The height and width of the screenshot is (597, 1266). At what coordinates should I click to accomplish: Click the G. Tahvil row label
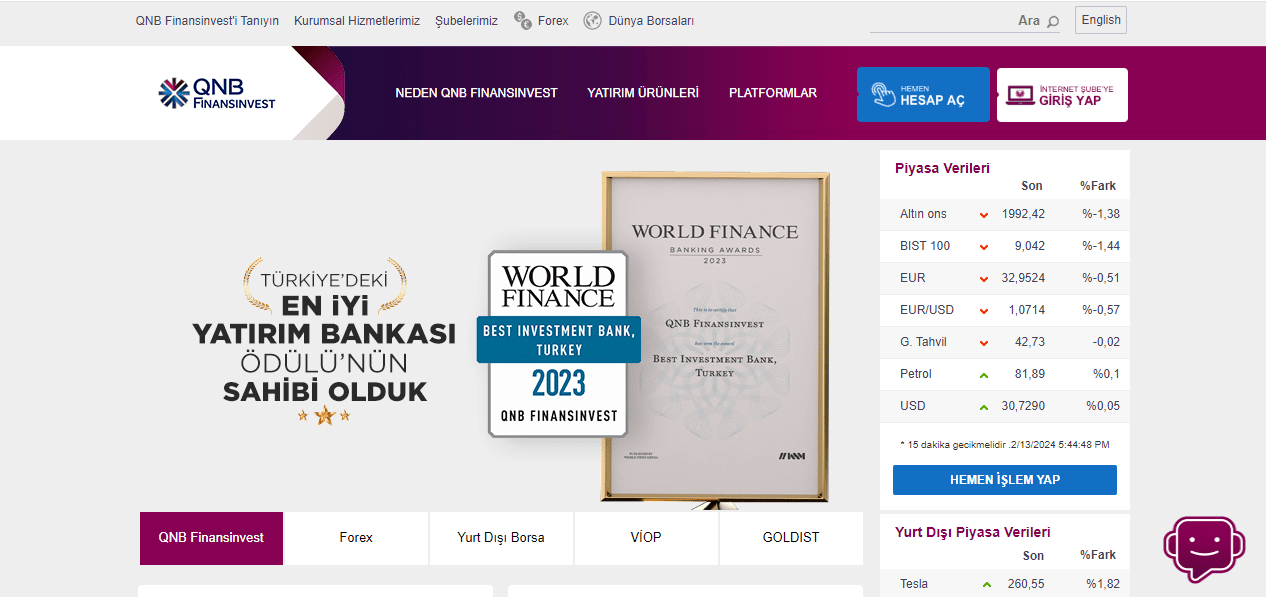923,342
